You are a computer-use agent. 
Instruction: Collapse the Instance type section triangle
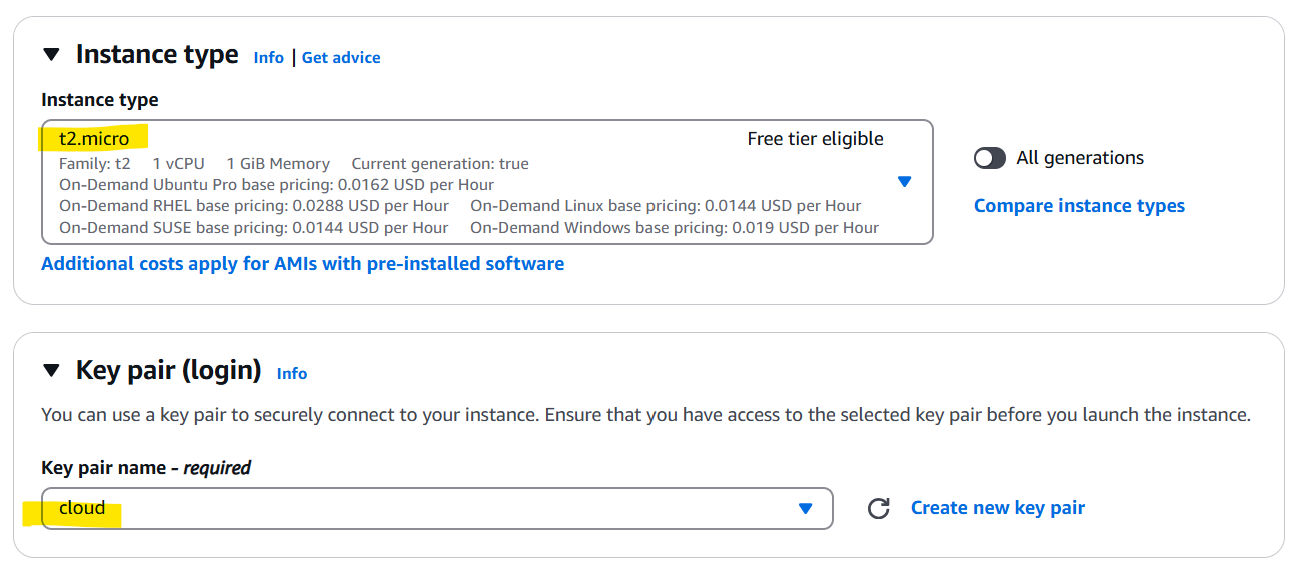(52, 55)
